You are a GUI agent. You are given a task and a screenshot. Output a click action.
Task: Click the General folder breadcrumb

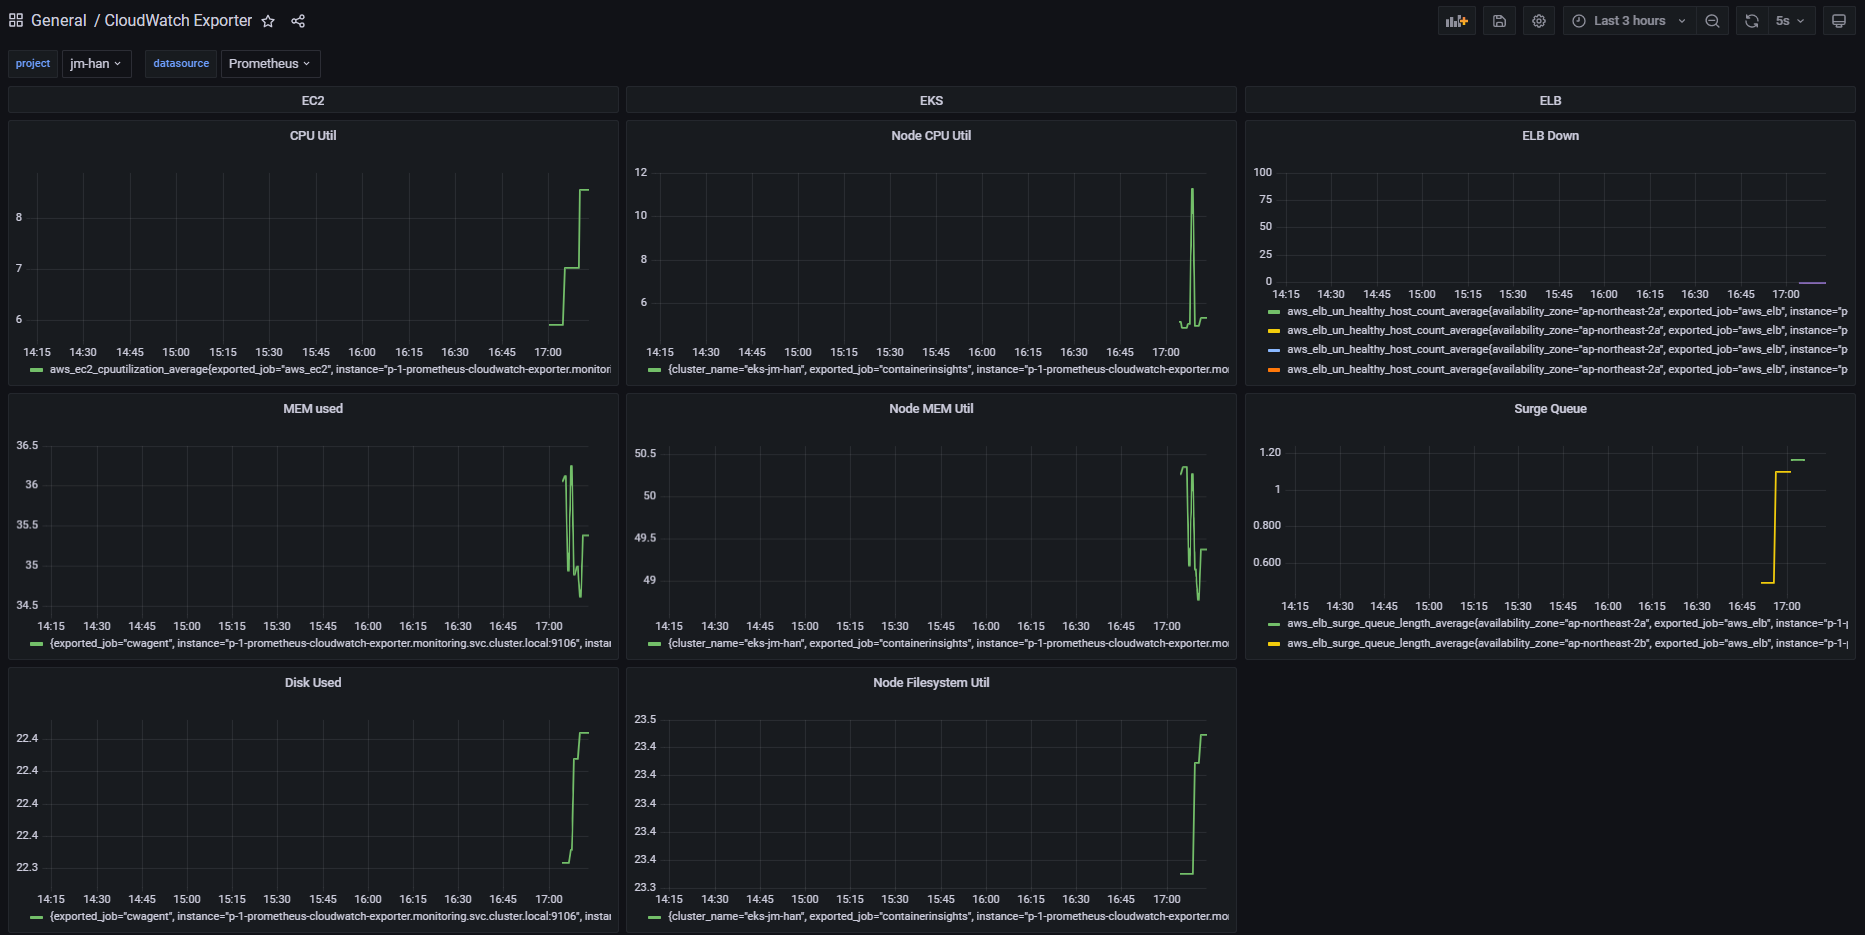pos(59,21)
